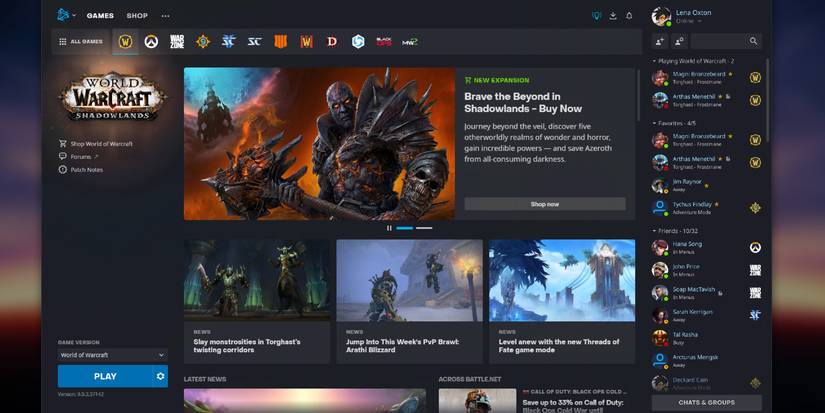Image resolution: width=825 pixels, height=413 pixels.
Task: Open the Threads of Fate news card
Action: point(562,301)
